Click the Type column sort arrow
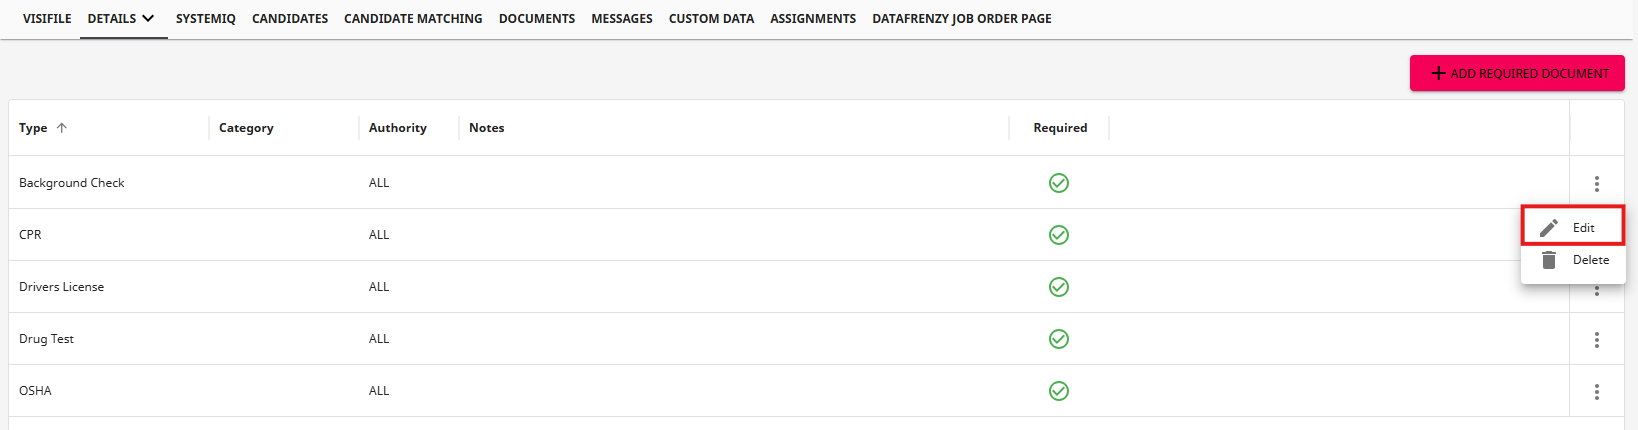 (x=62, y=128)
